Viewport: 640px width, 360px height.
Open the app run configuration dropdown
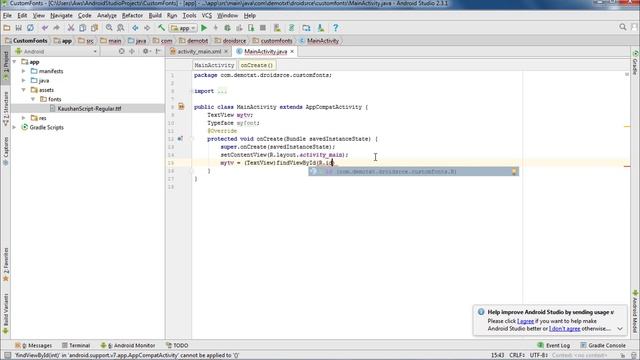click(183, 28)
